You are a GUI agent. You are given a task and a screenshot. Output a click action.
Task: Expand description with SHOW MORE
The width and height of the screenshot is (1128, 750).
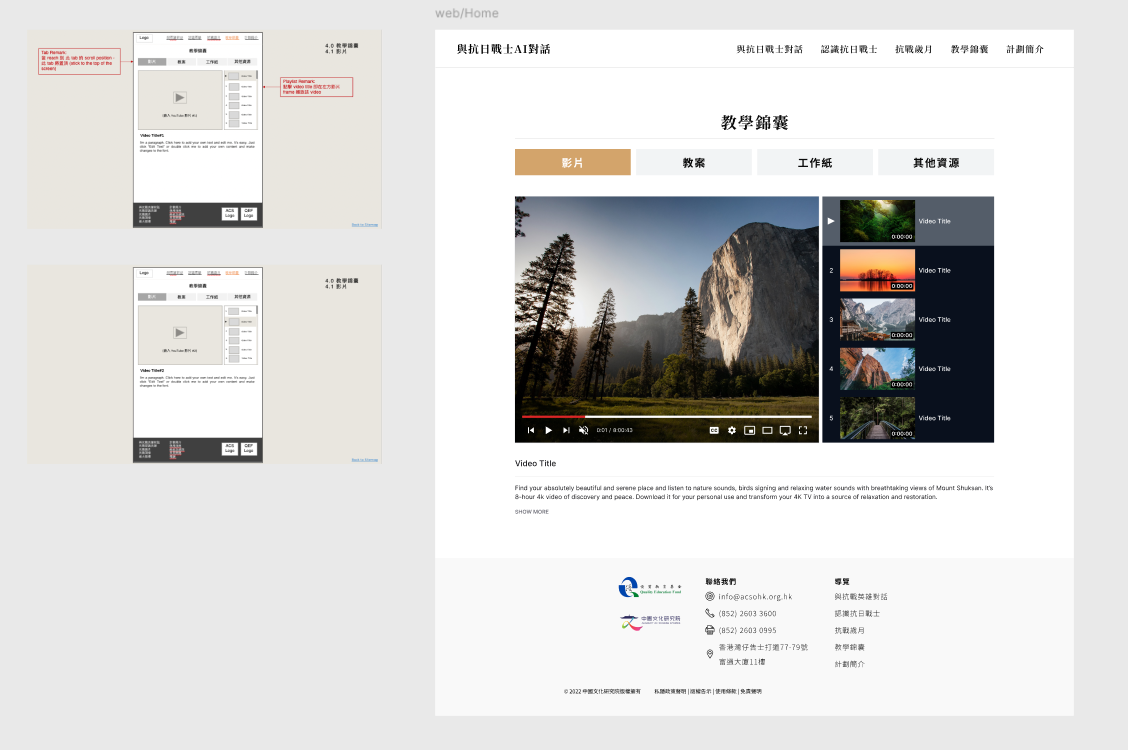532,512
